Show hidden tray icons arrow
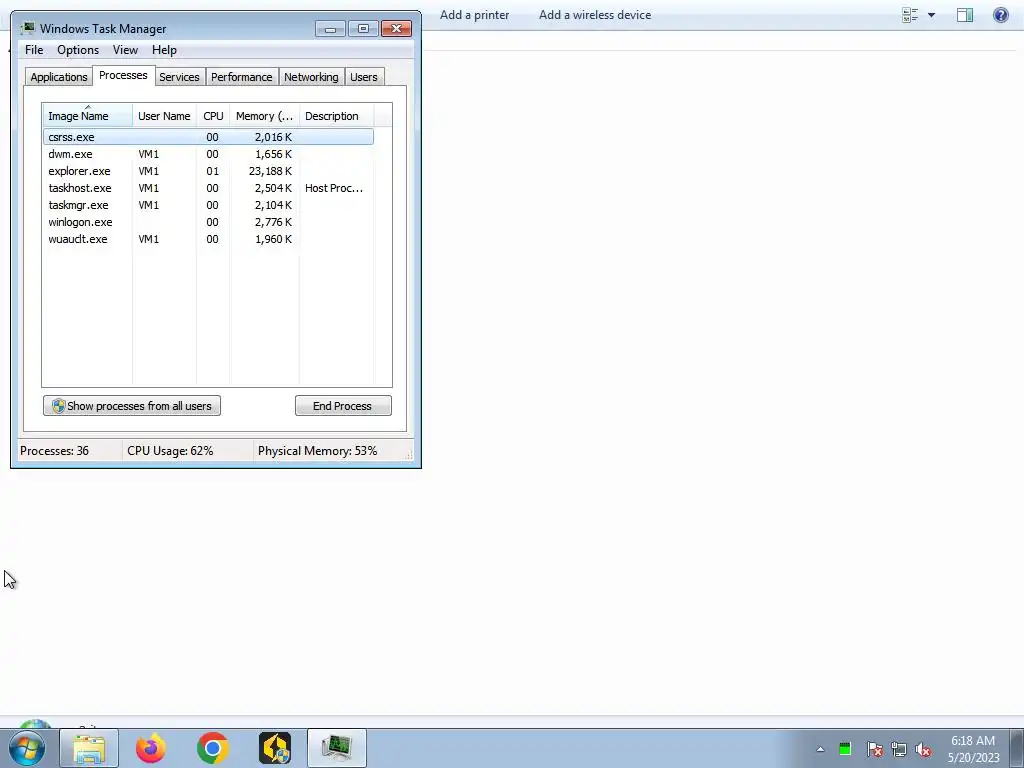Screen dimensions: 1024x768 pyautogui.click(x=820, y=749)
